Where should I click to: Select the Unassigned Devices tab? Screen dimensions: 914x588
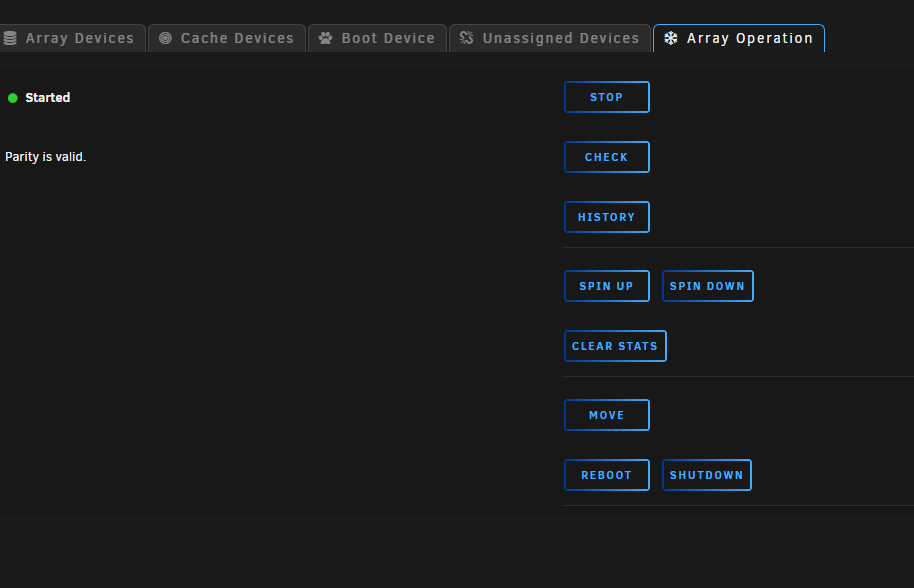[x=550, y=38]
